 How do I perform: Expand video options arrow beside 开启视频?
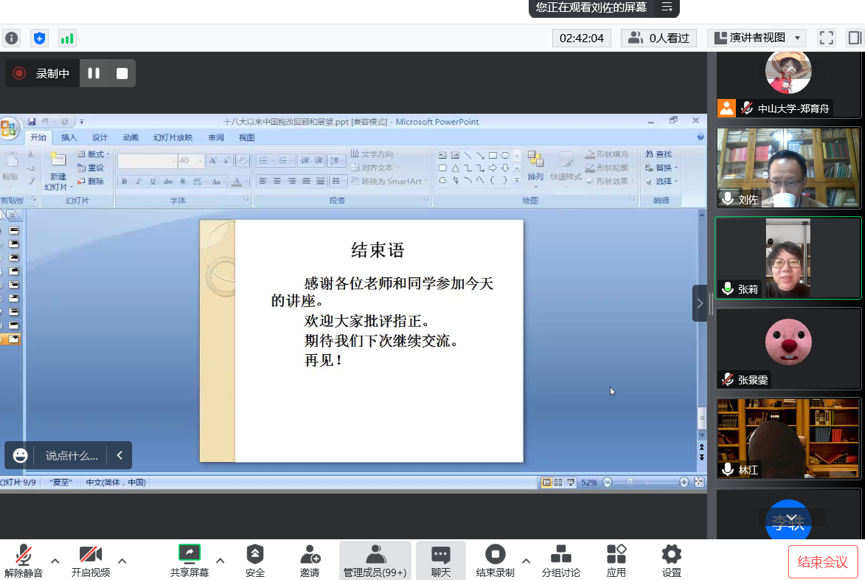pyautogui.click(x=122, y=561)
